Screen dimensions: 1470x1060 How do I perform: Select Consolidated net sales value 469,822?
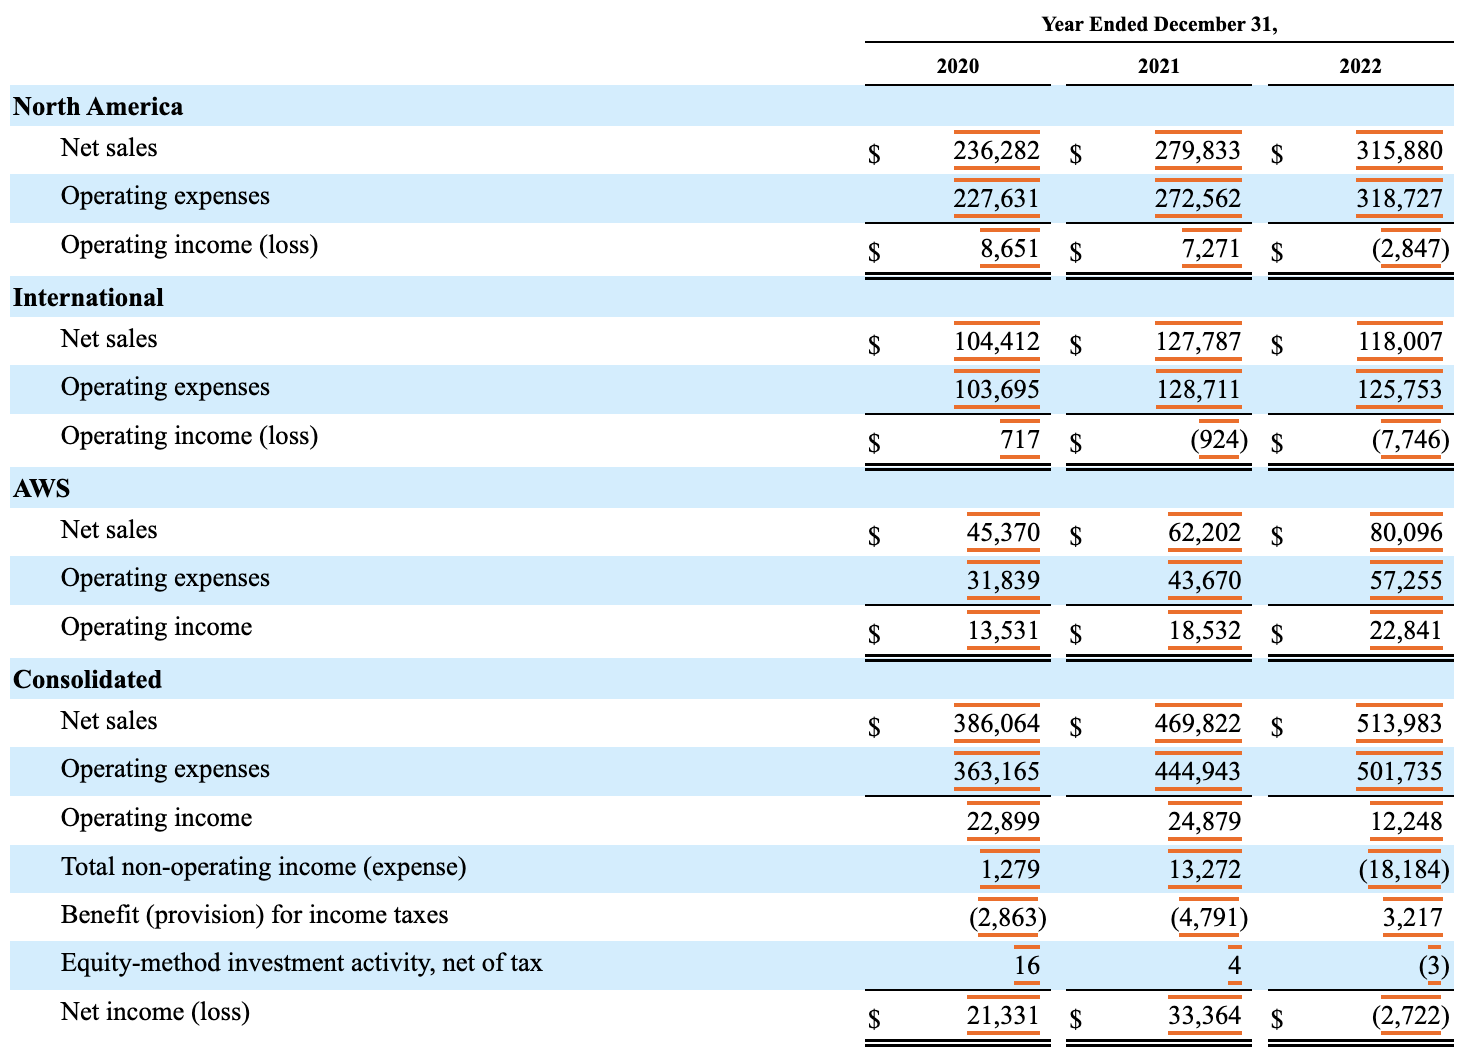(x=1198, y=724)
